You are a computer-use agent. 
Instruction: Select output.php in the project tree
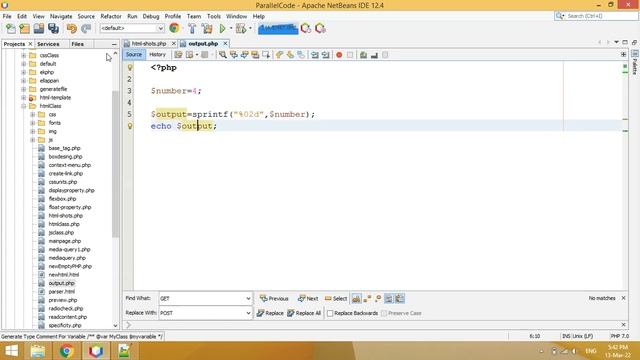coord(61,283)
